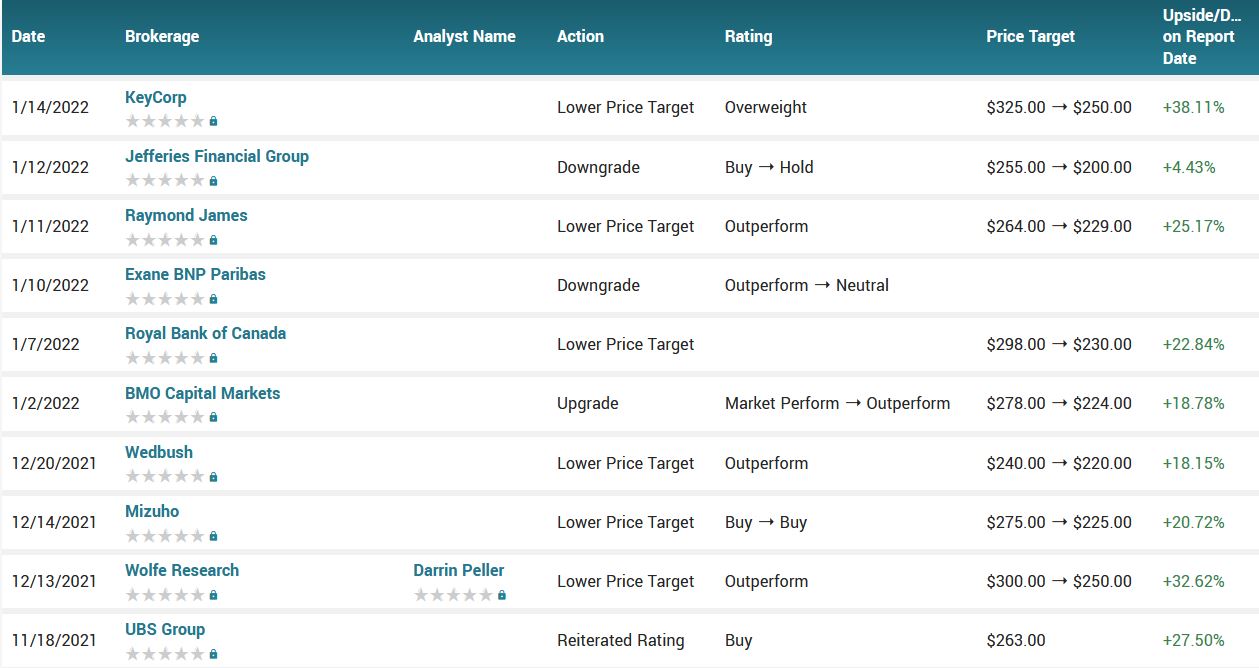Click the lock icon under Darrin Peller
The height and width of the screenshot is (668, 1259).
pos(502,595)
